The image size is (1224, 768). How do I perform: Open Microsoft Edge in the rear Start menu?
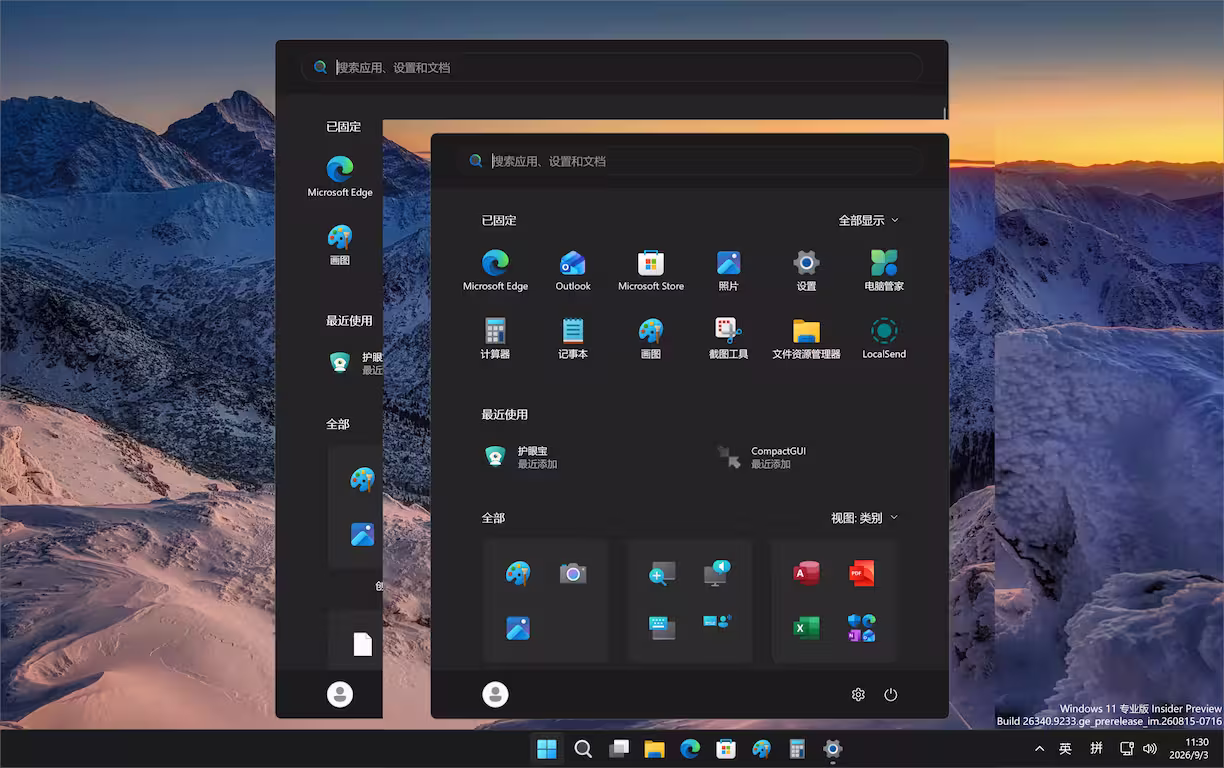(x=340, y=177)
